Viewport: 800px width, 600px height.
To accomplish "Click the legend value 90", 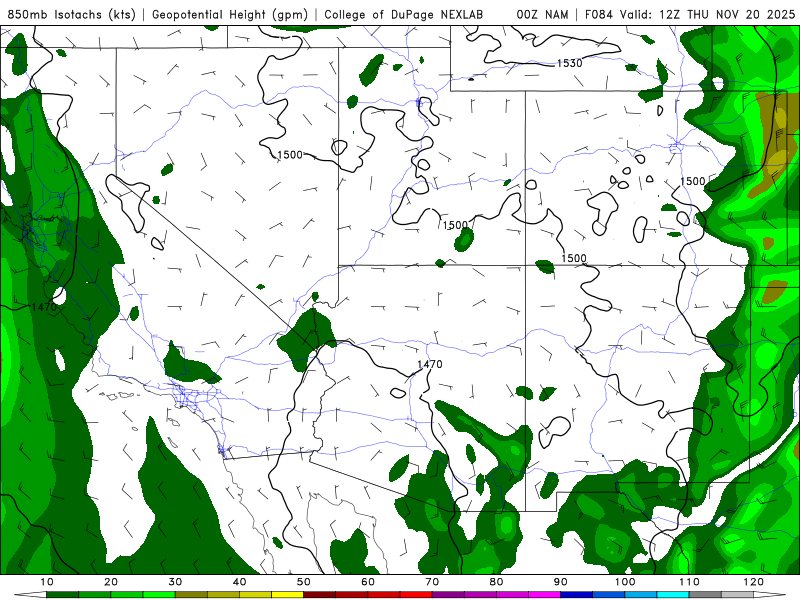I will pos(561,582).
